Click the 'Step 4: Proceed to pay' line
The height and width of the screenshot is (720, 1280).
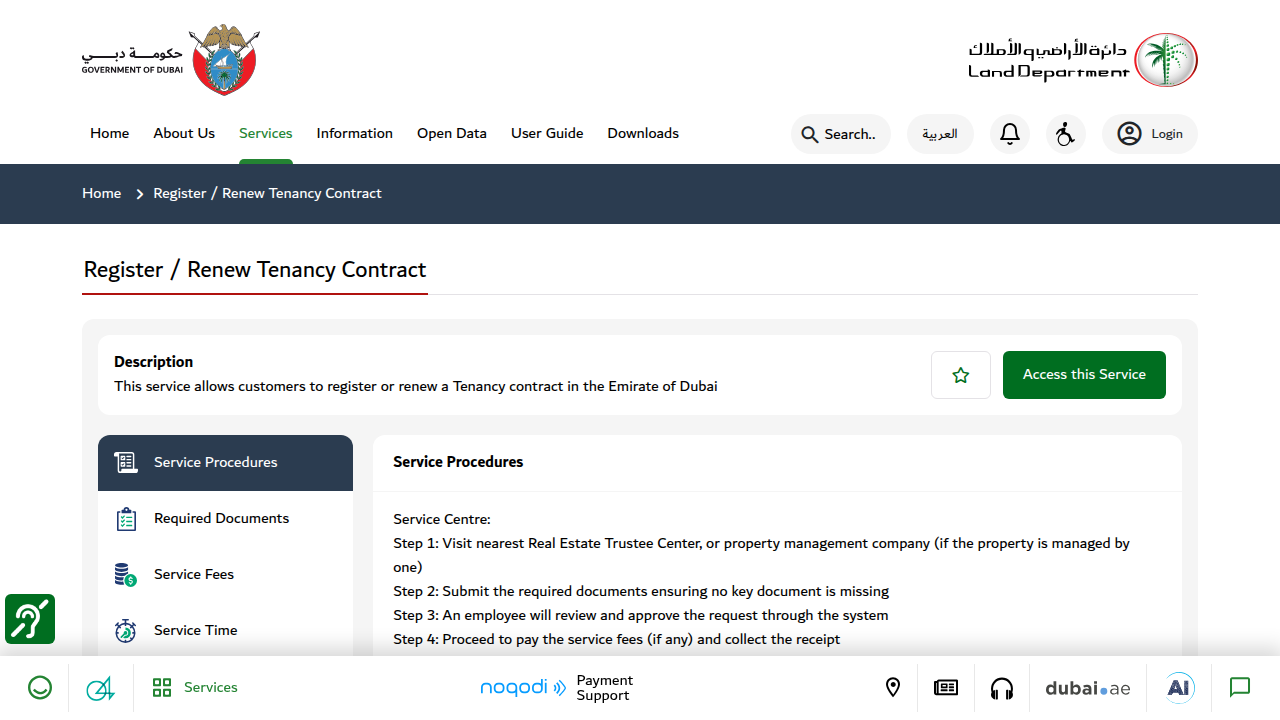pyautogui.click(x=617, y=639)
